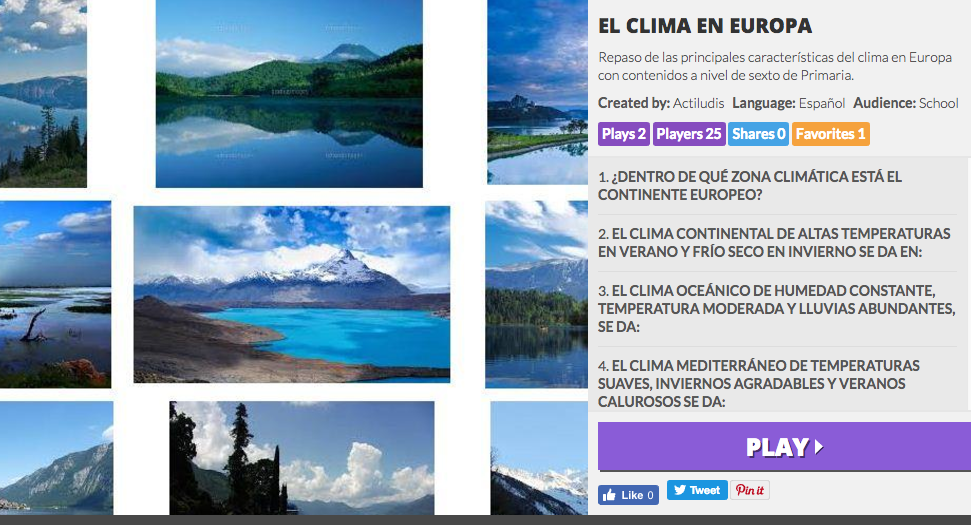Open the rocky mountain image at bottom left
971x525 pixels.
[x=56, y=458]
